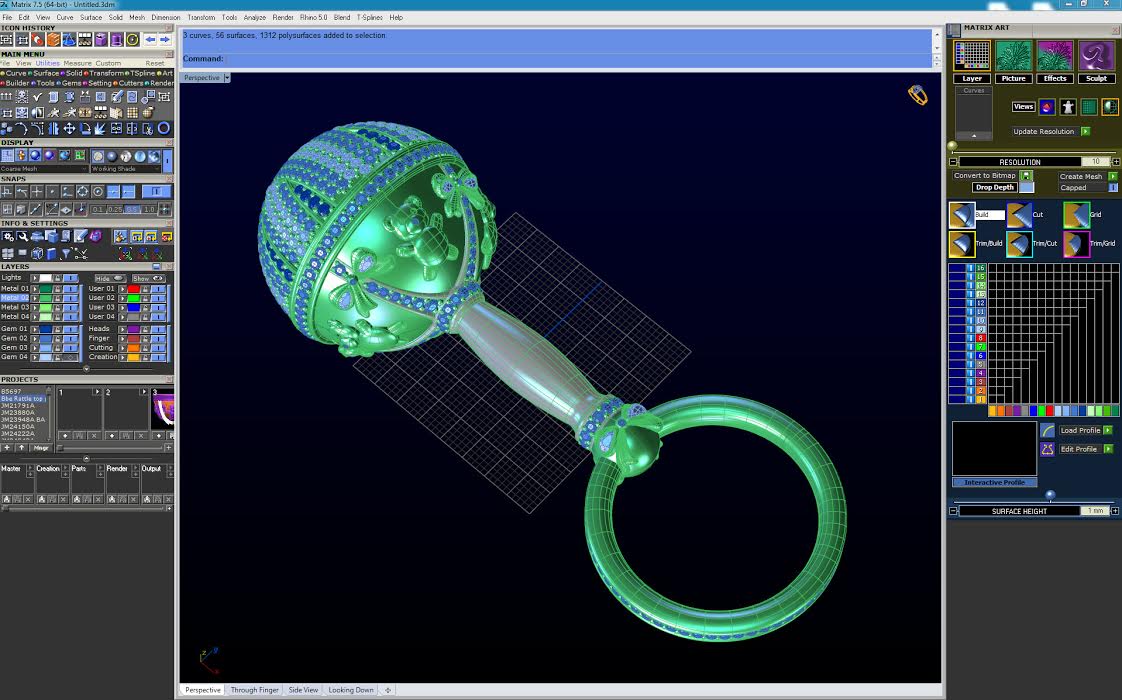Click the Edit Profile icon

[x=1047, y=449]
